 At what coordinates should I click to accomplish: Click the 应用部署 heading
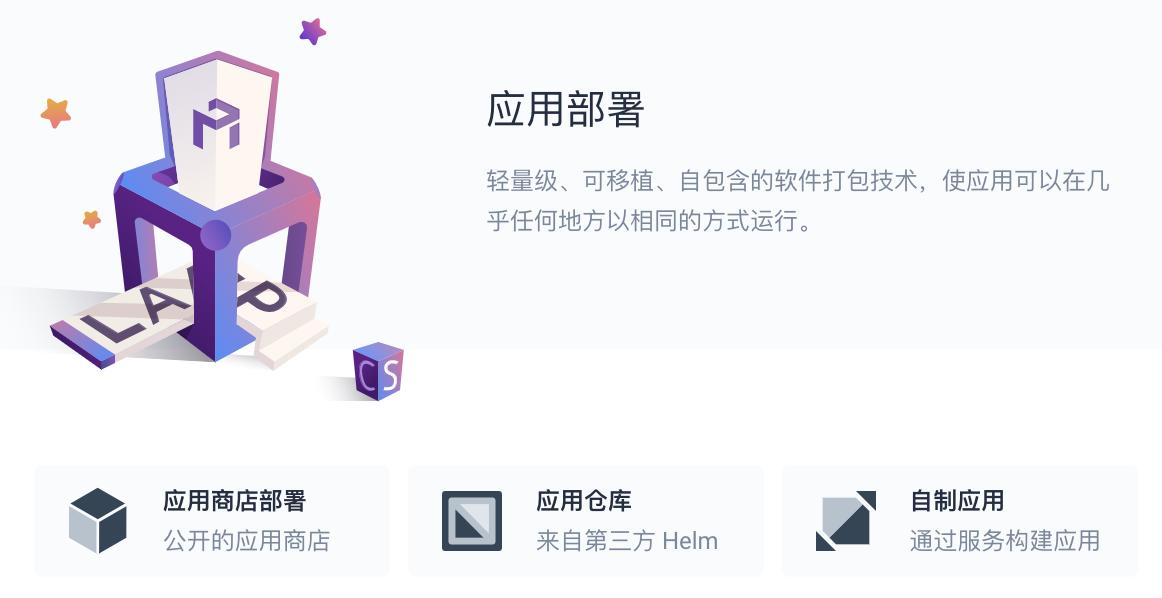(x=565, y=110)
